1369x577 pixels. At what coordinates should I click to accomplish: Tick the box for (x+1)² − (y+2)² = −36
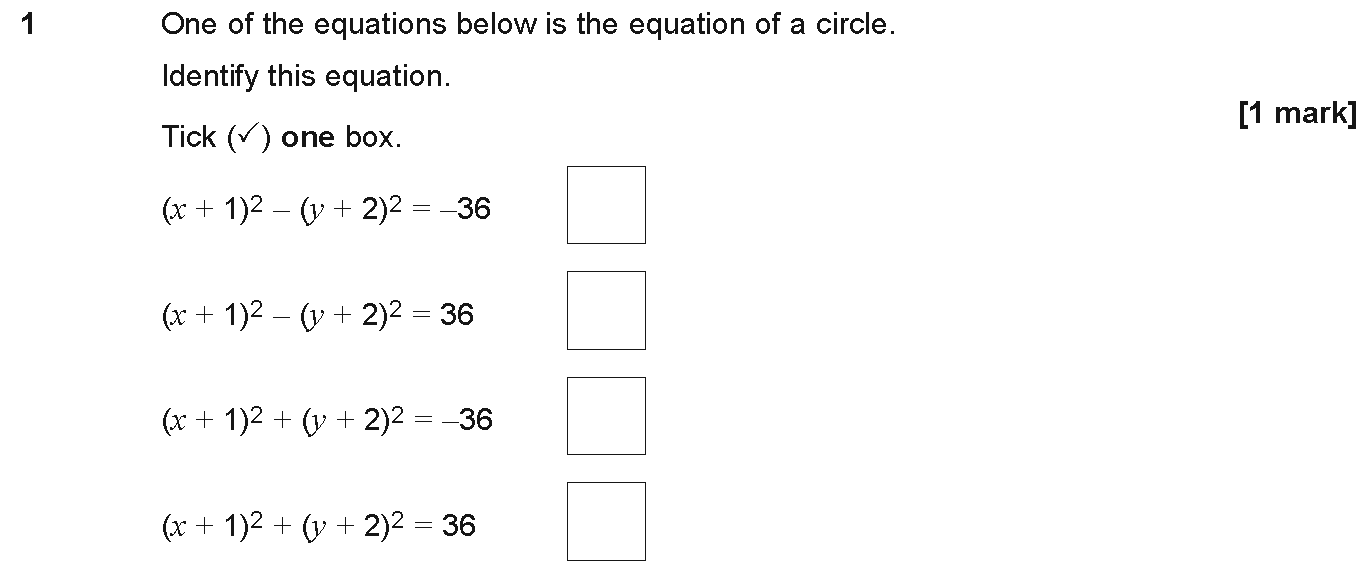coord(606,205)
